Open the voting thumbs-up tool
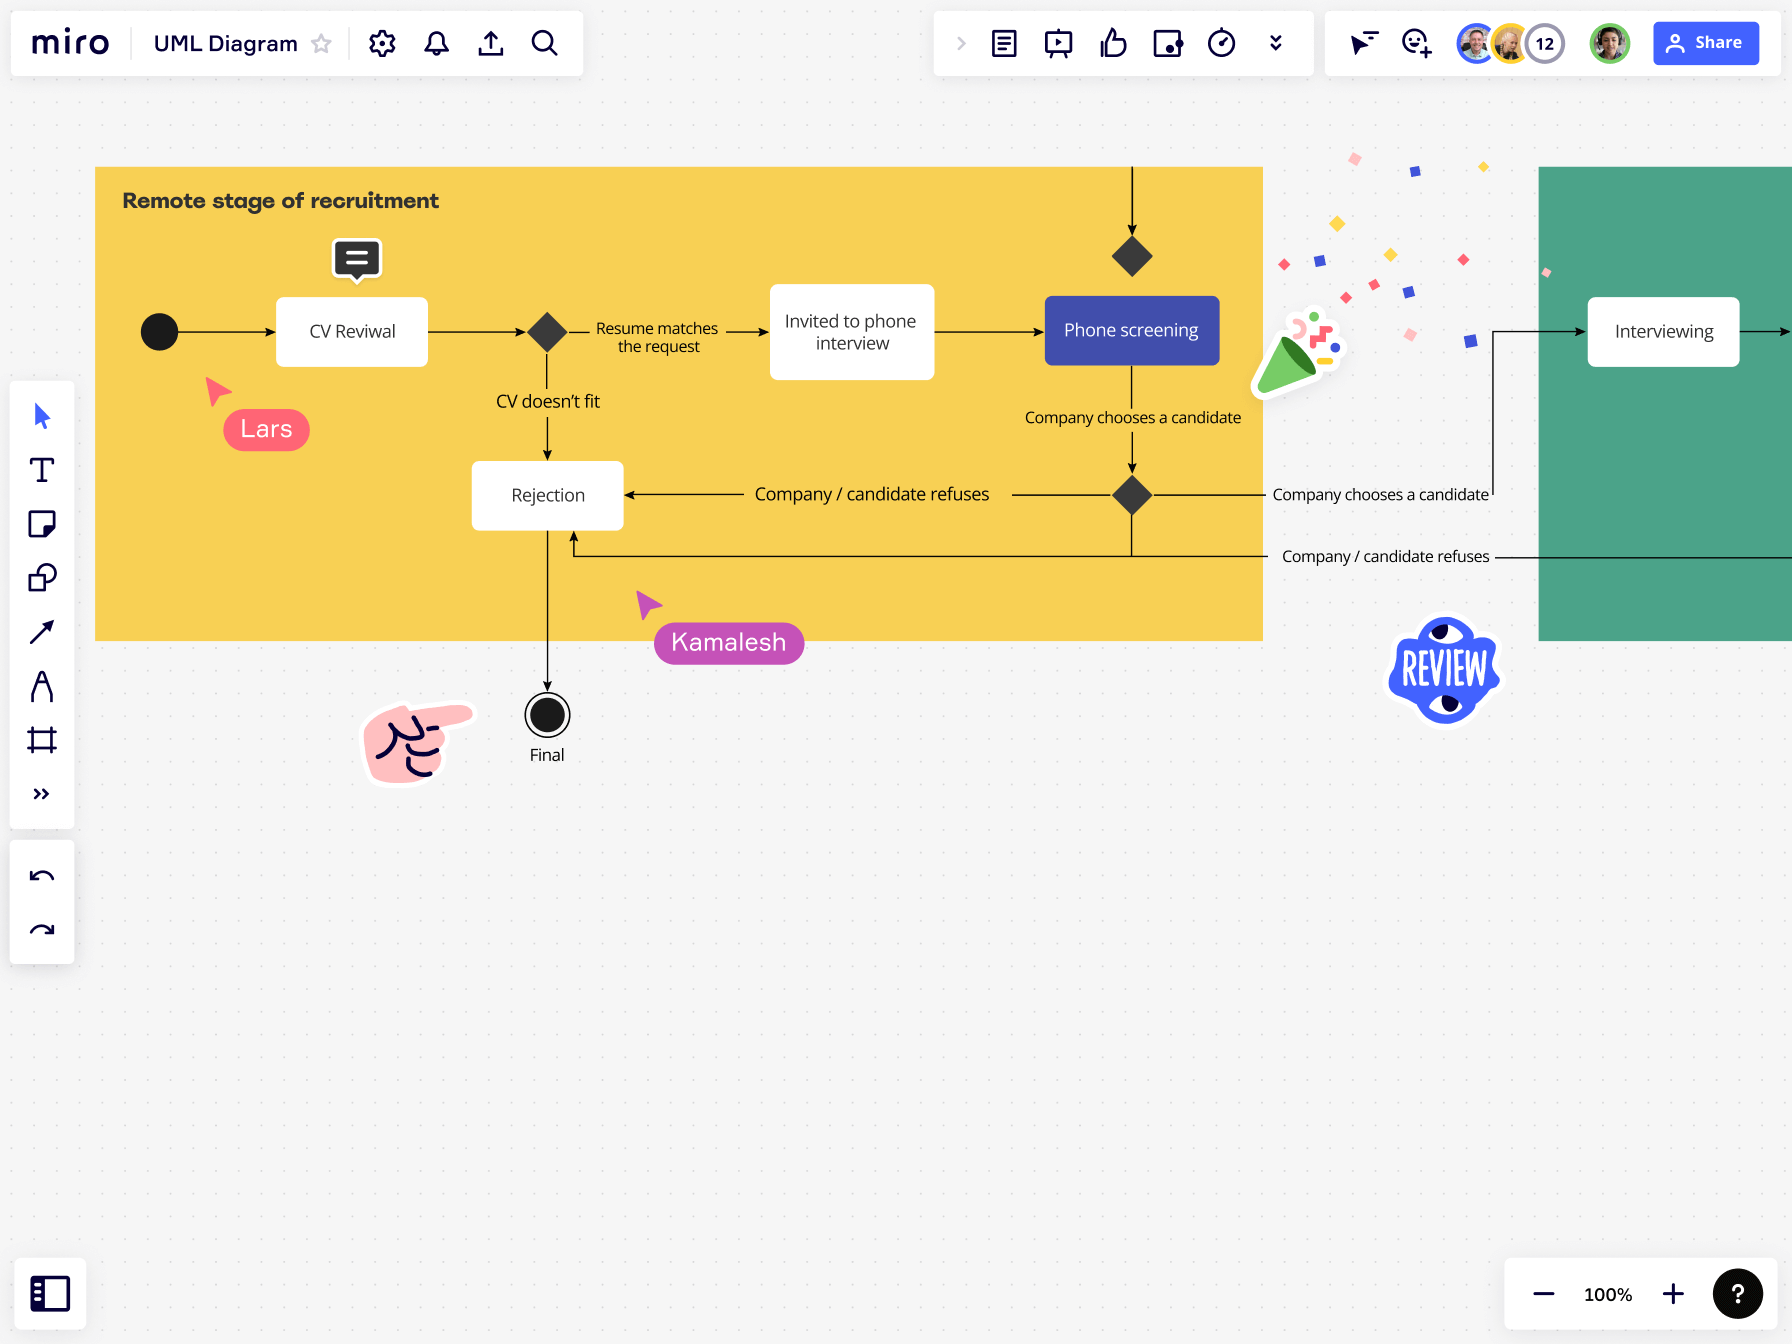The image size is (1792, 1344). tap(1113, 43)
